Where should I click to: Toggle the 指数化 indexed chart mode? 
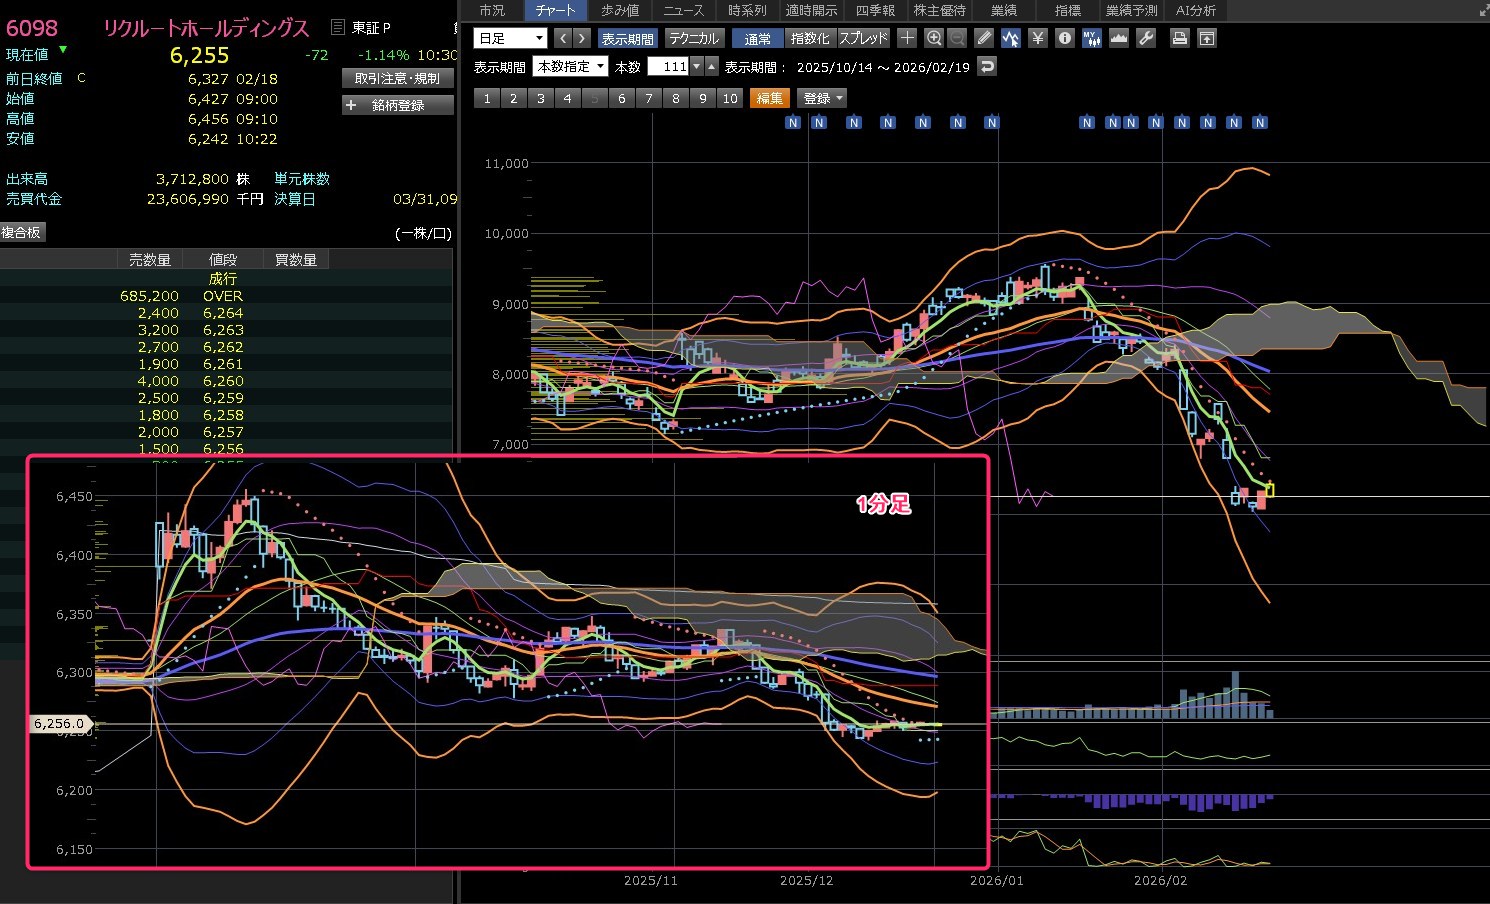[x=809, y=38]
